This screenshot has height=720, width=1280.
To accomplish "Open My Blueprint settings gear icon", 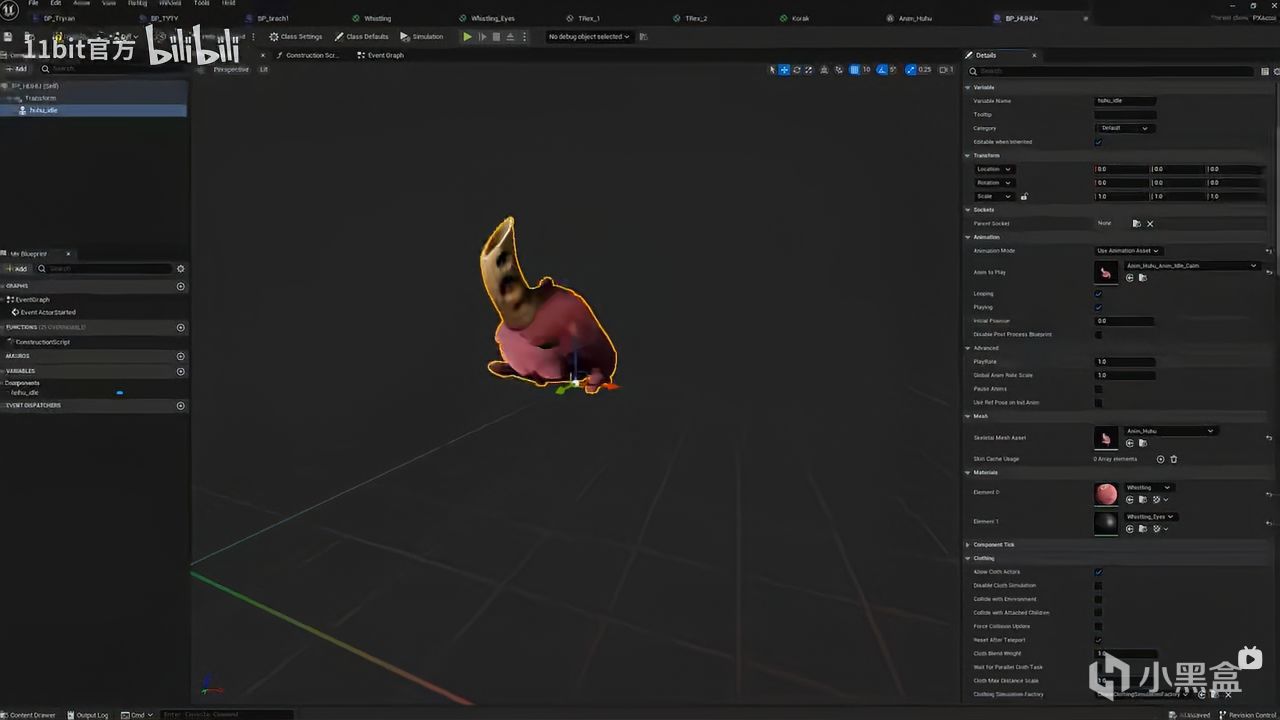I will (x=181, y=269).
